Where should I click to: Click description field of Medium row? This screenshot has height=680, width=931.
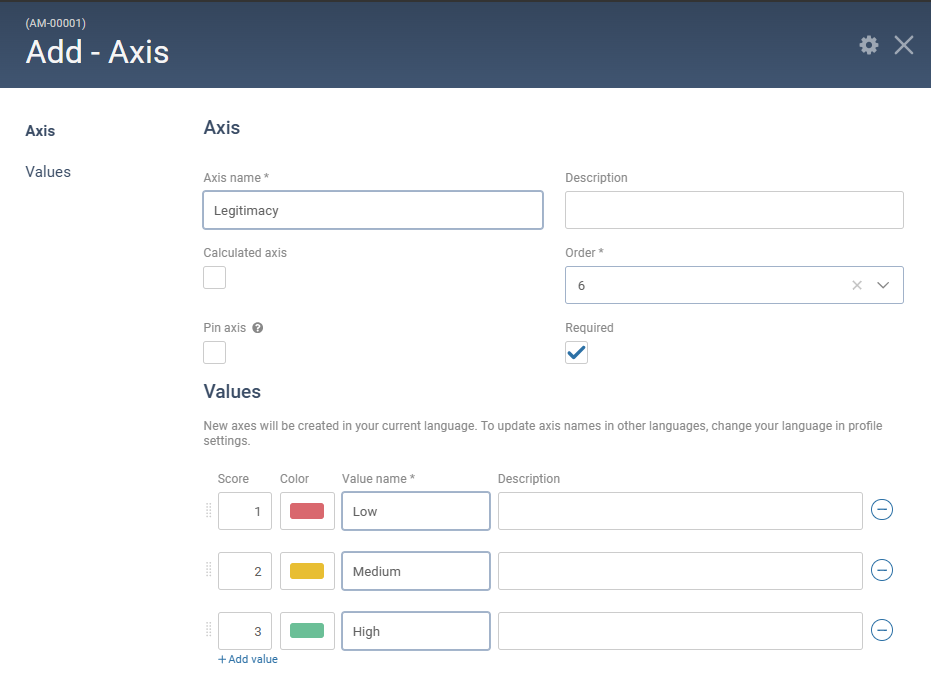coord(680,571)
